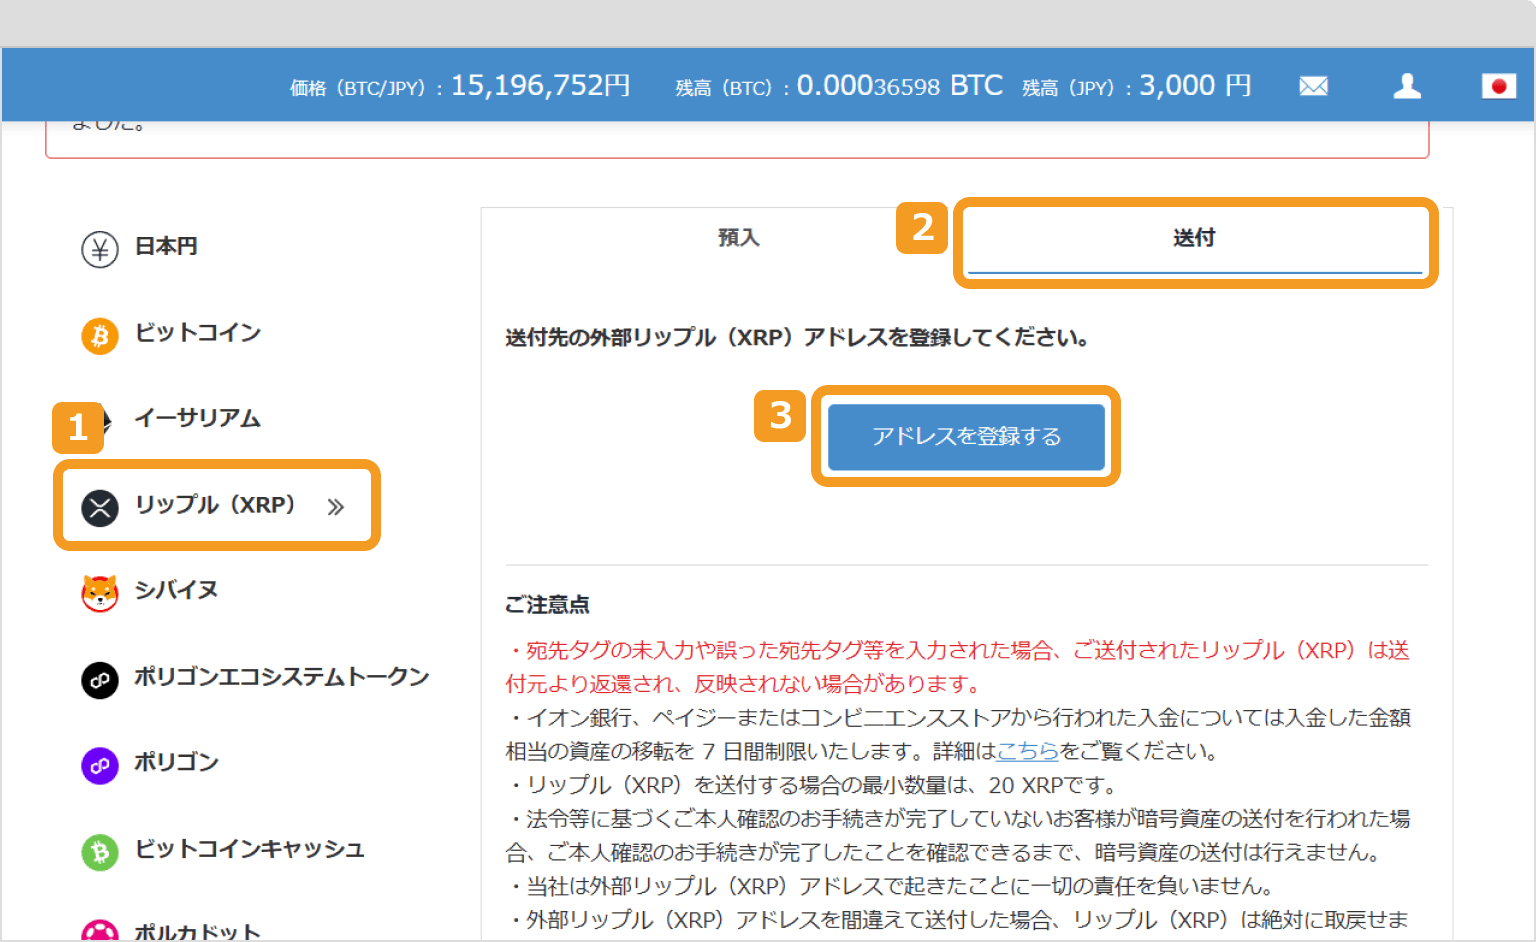Select the yen (日本円) currency icon

pos(99,248)
